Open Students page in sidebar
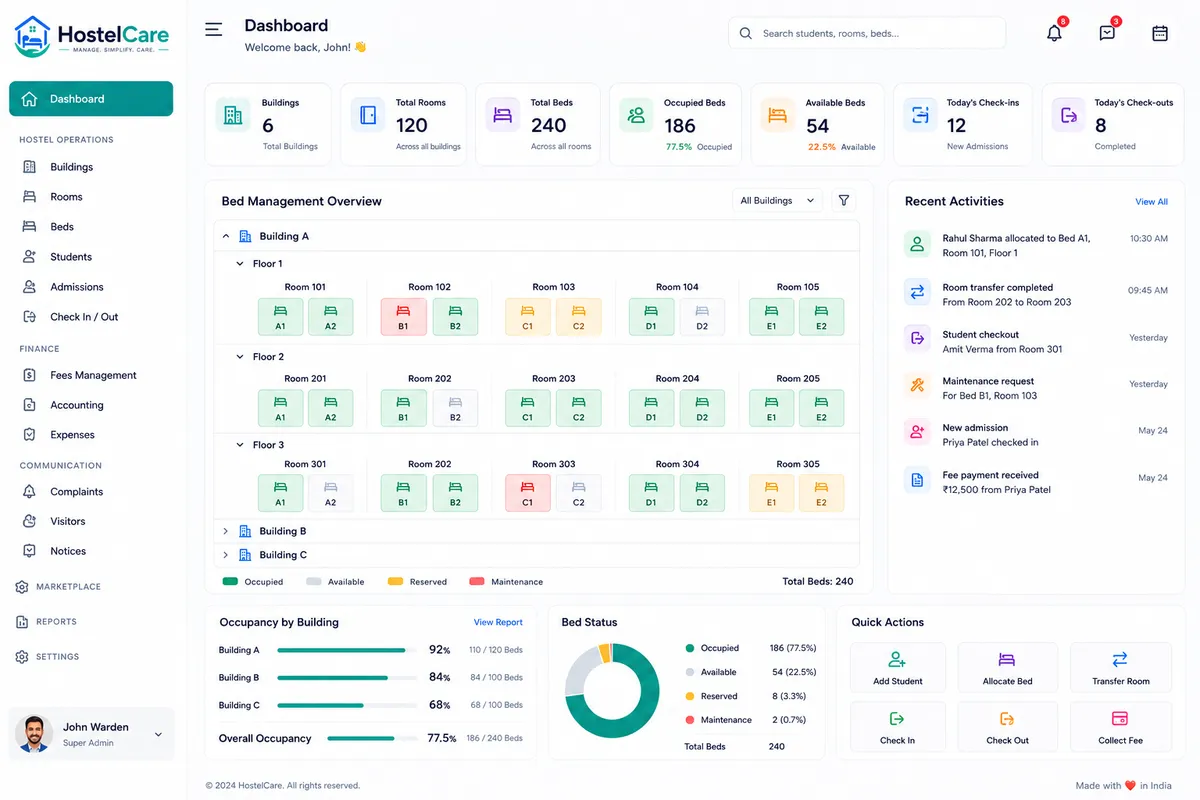Viewport: 1200px width, 800px height. (x=71, y=257)
